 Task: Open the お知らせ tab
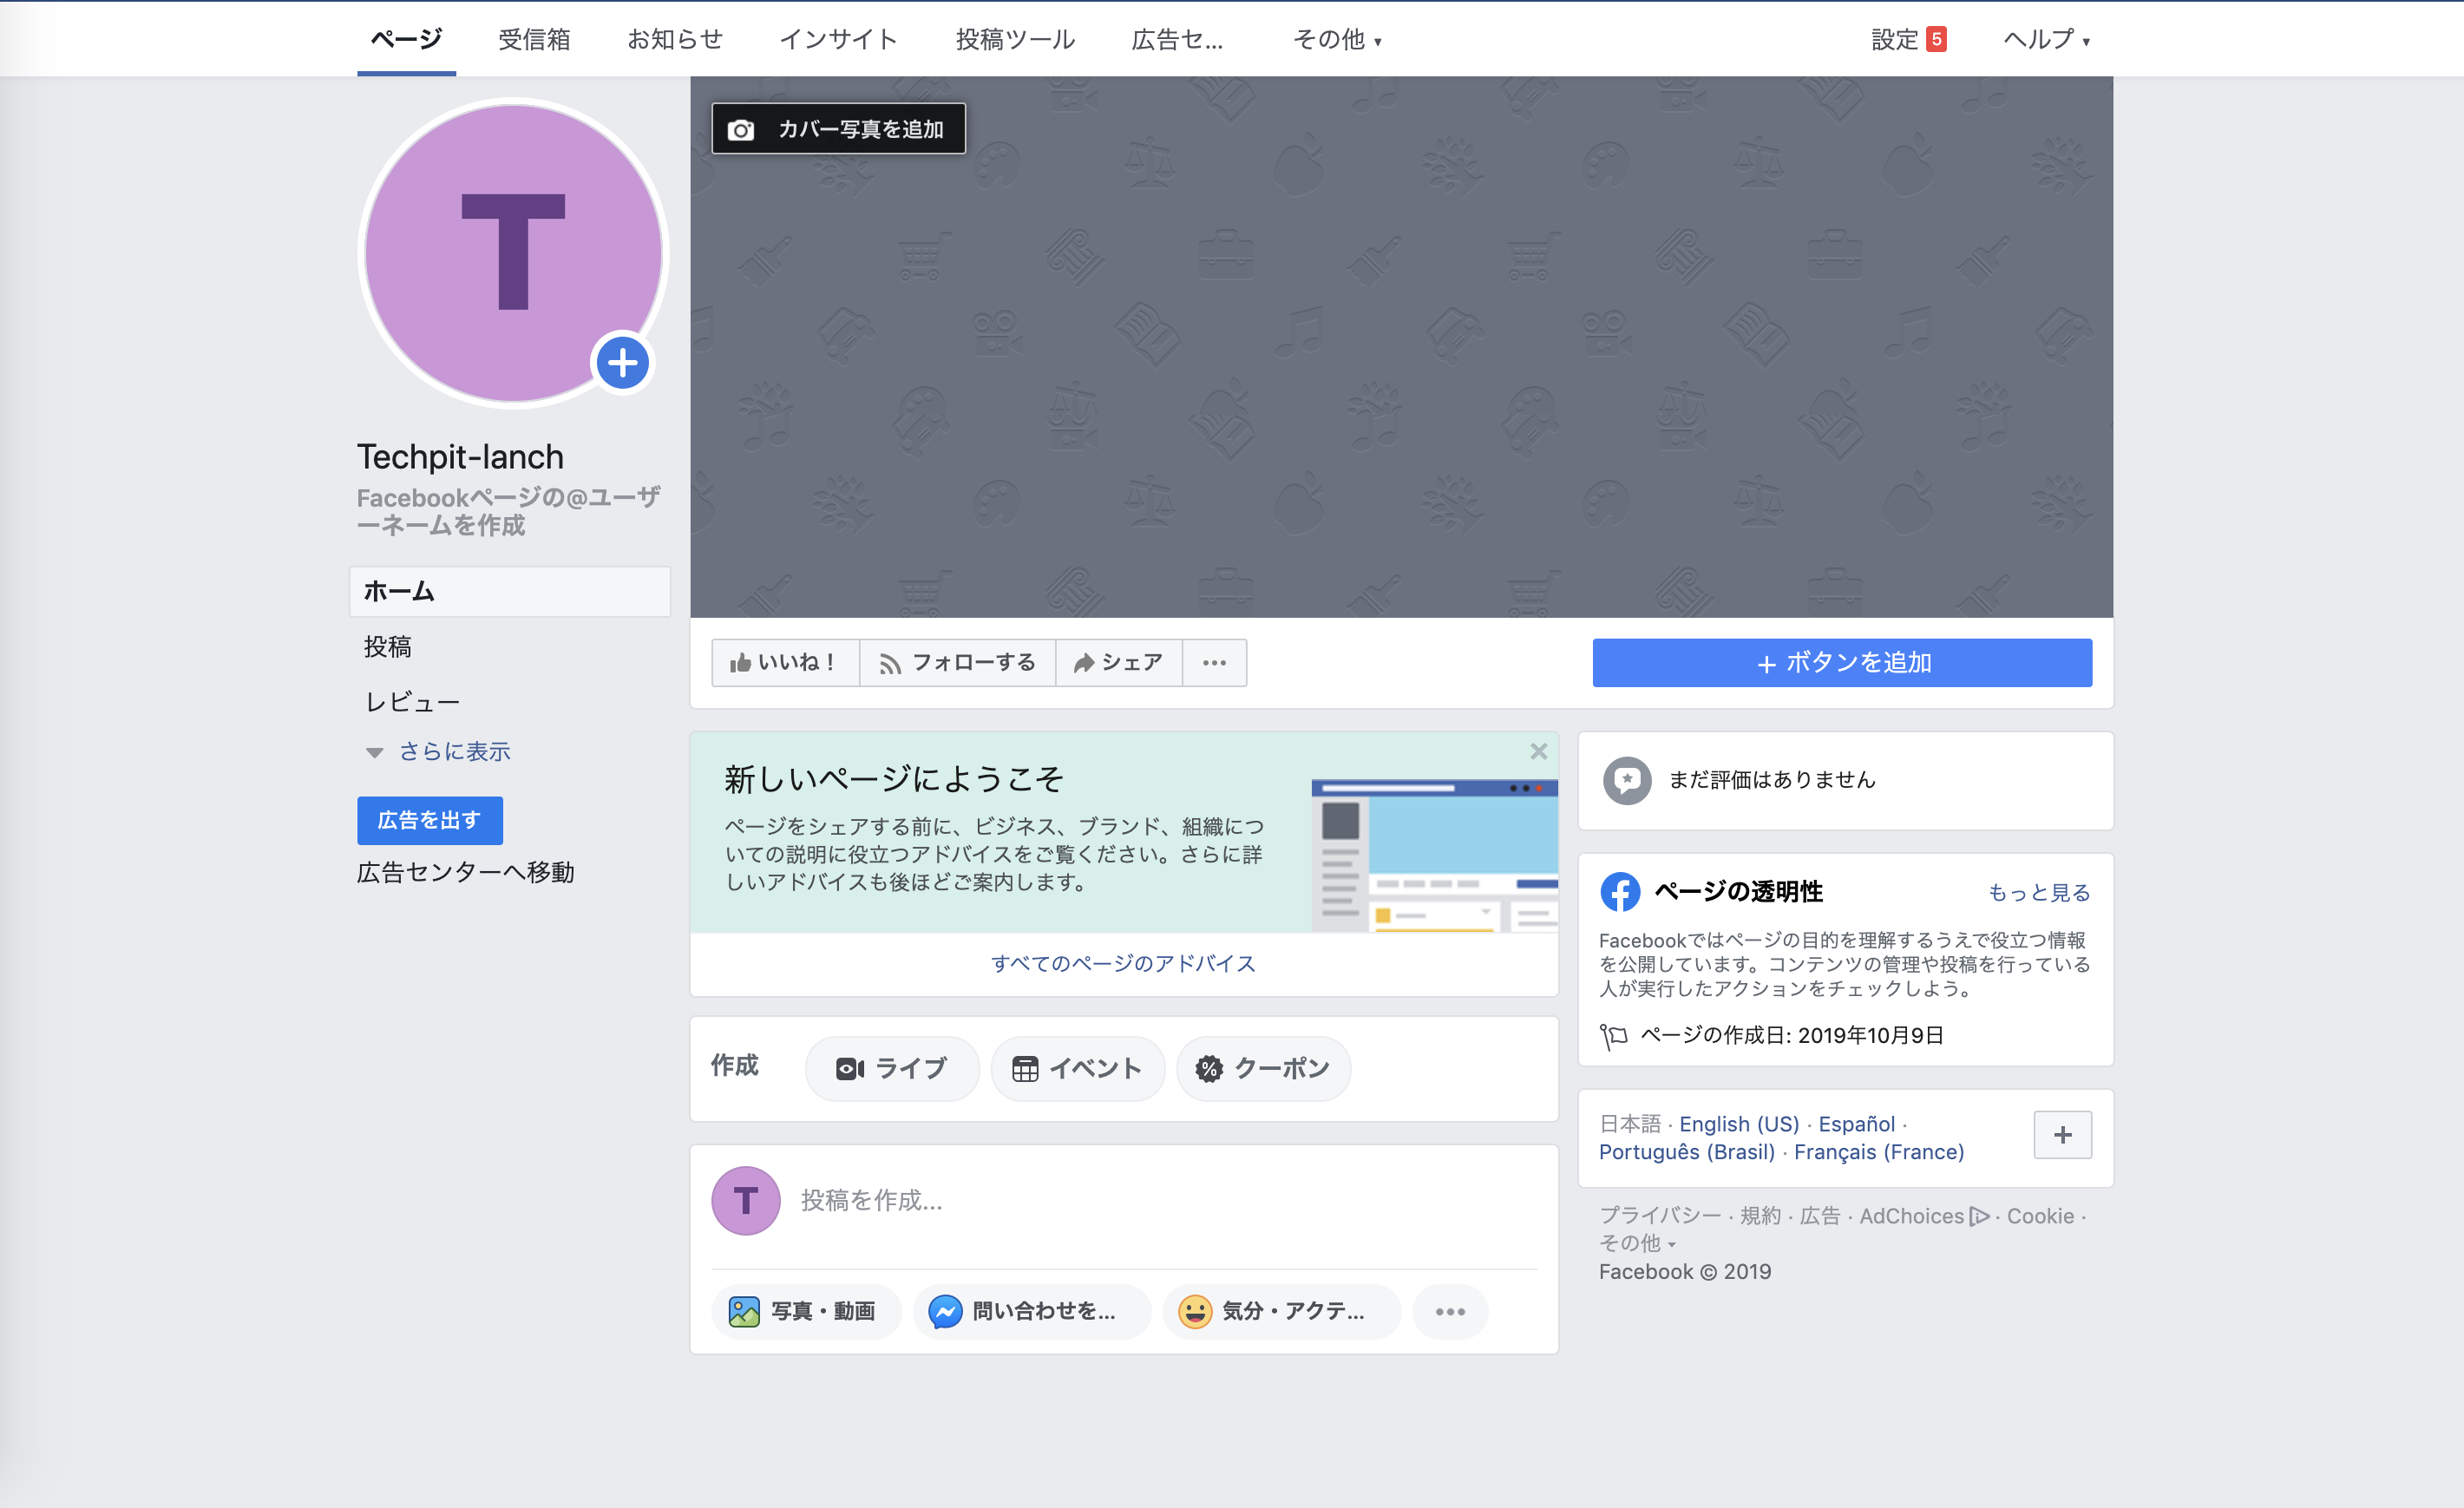coord(675,39)
